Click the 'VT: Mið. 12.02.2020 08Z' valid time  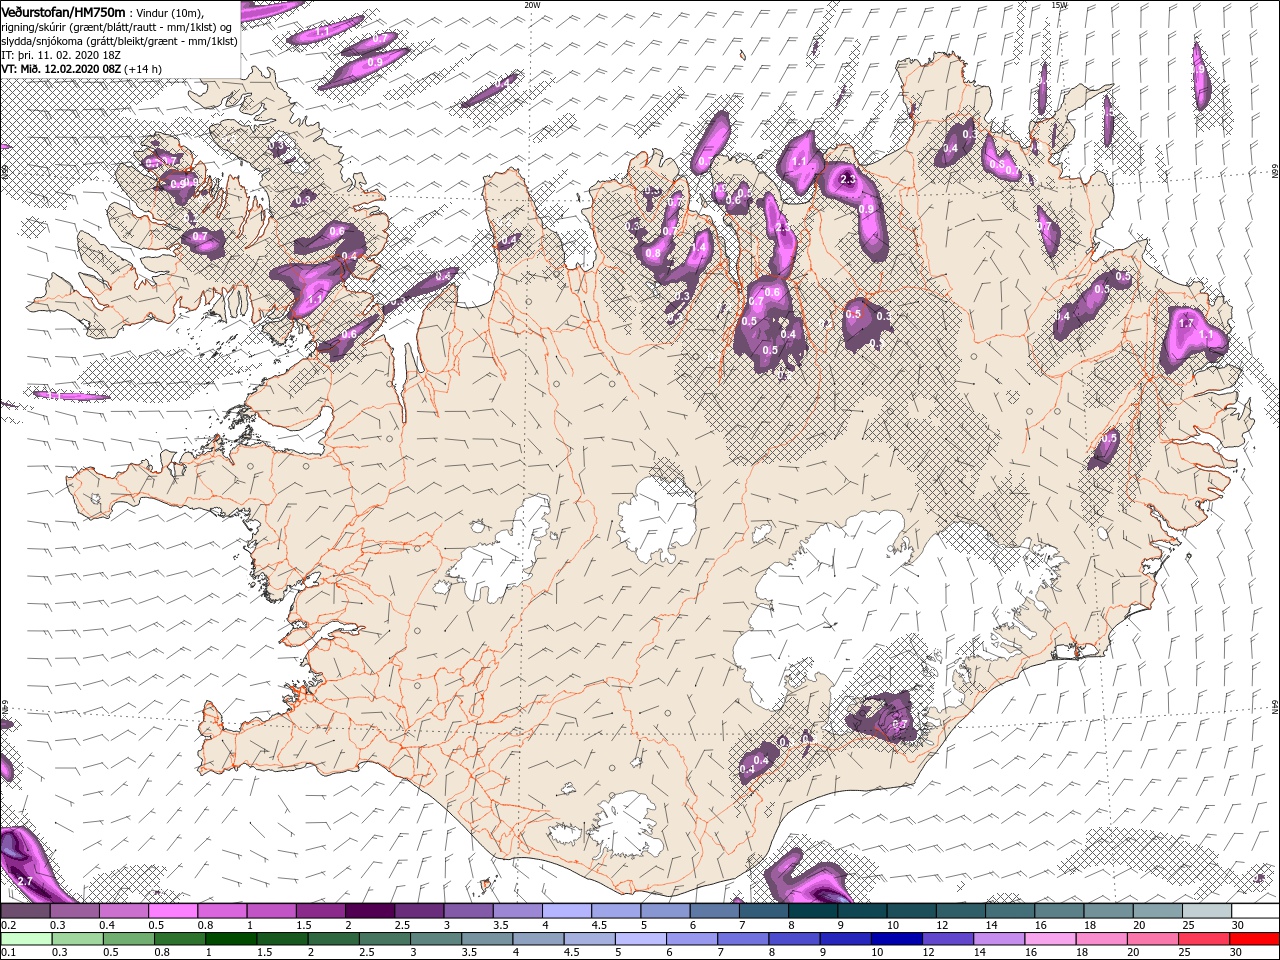[61, 69]
